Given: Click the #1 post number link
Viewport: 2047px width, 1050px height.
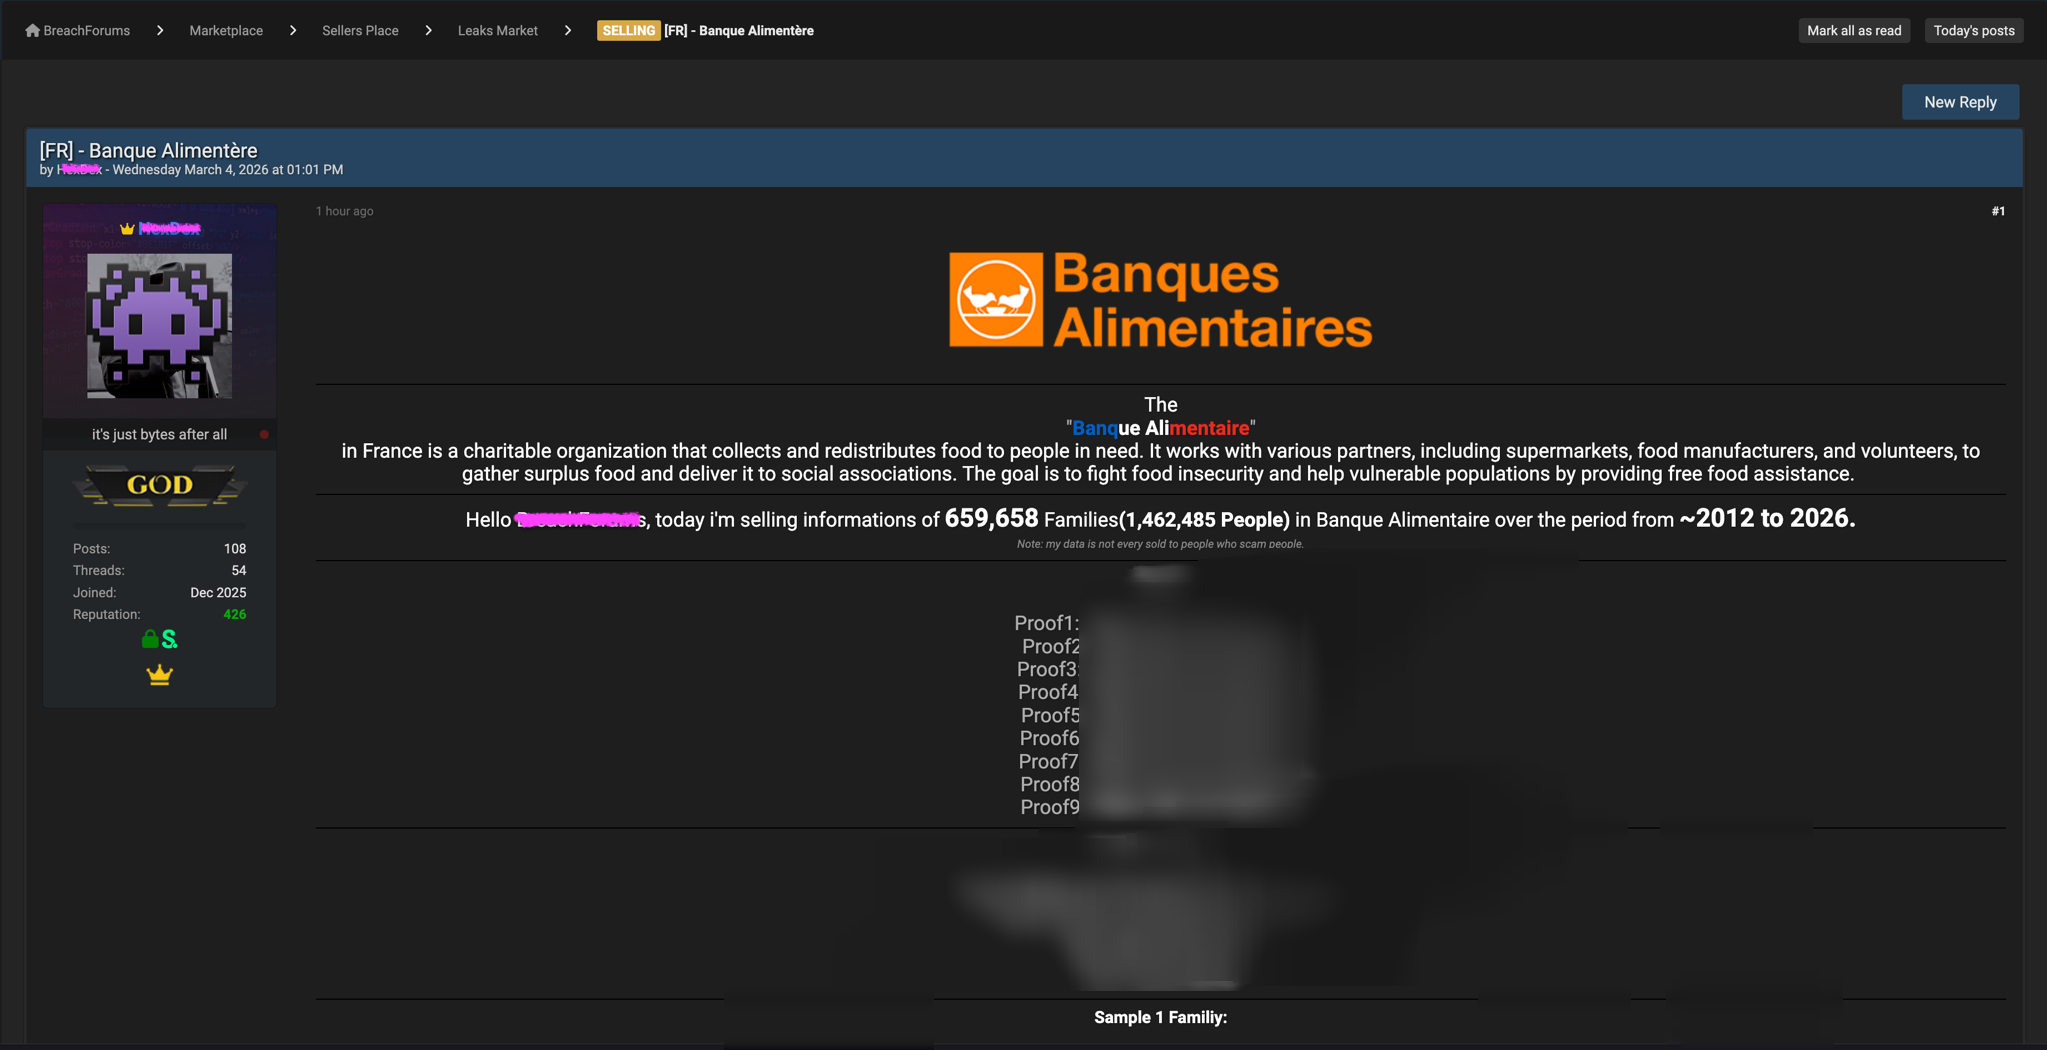Looking at the screenshot, I should pos(1997,211).
